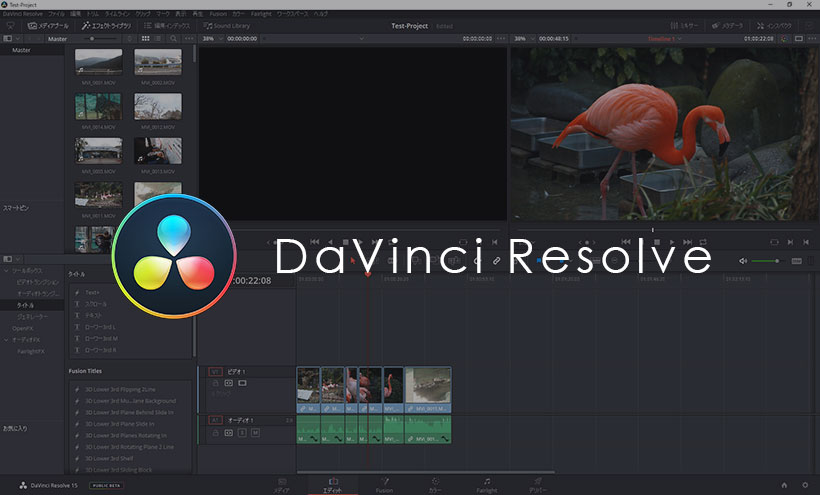The height and width of the screenshot is (495, 820).
Task: Mute the オーディオ1 track (M)
Action: [255, 433]
